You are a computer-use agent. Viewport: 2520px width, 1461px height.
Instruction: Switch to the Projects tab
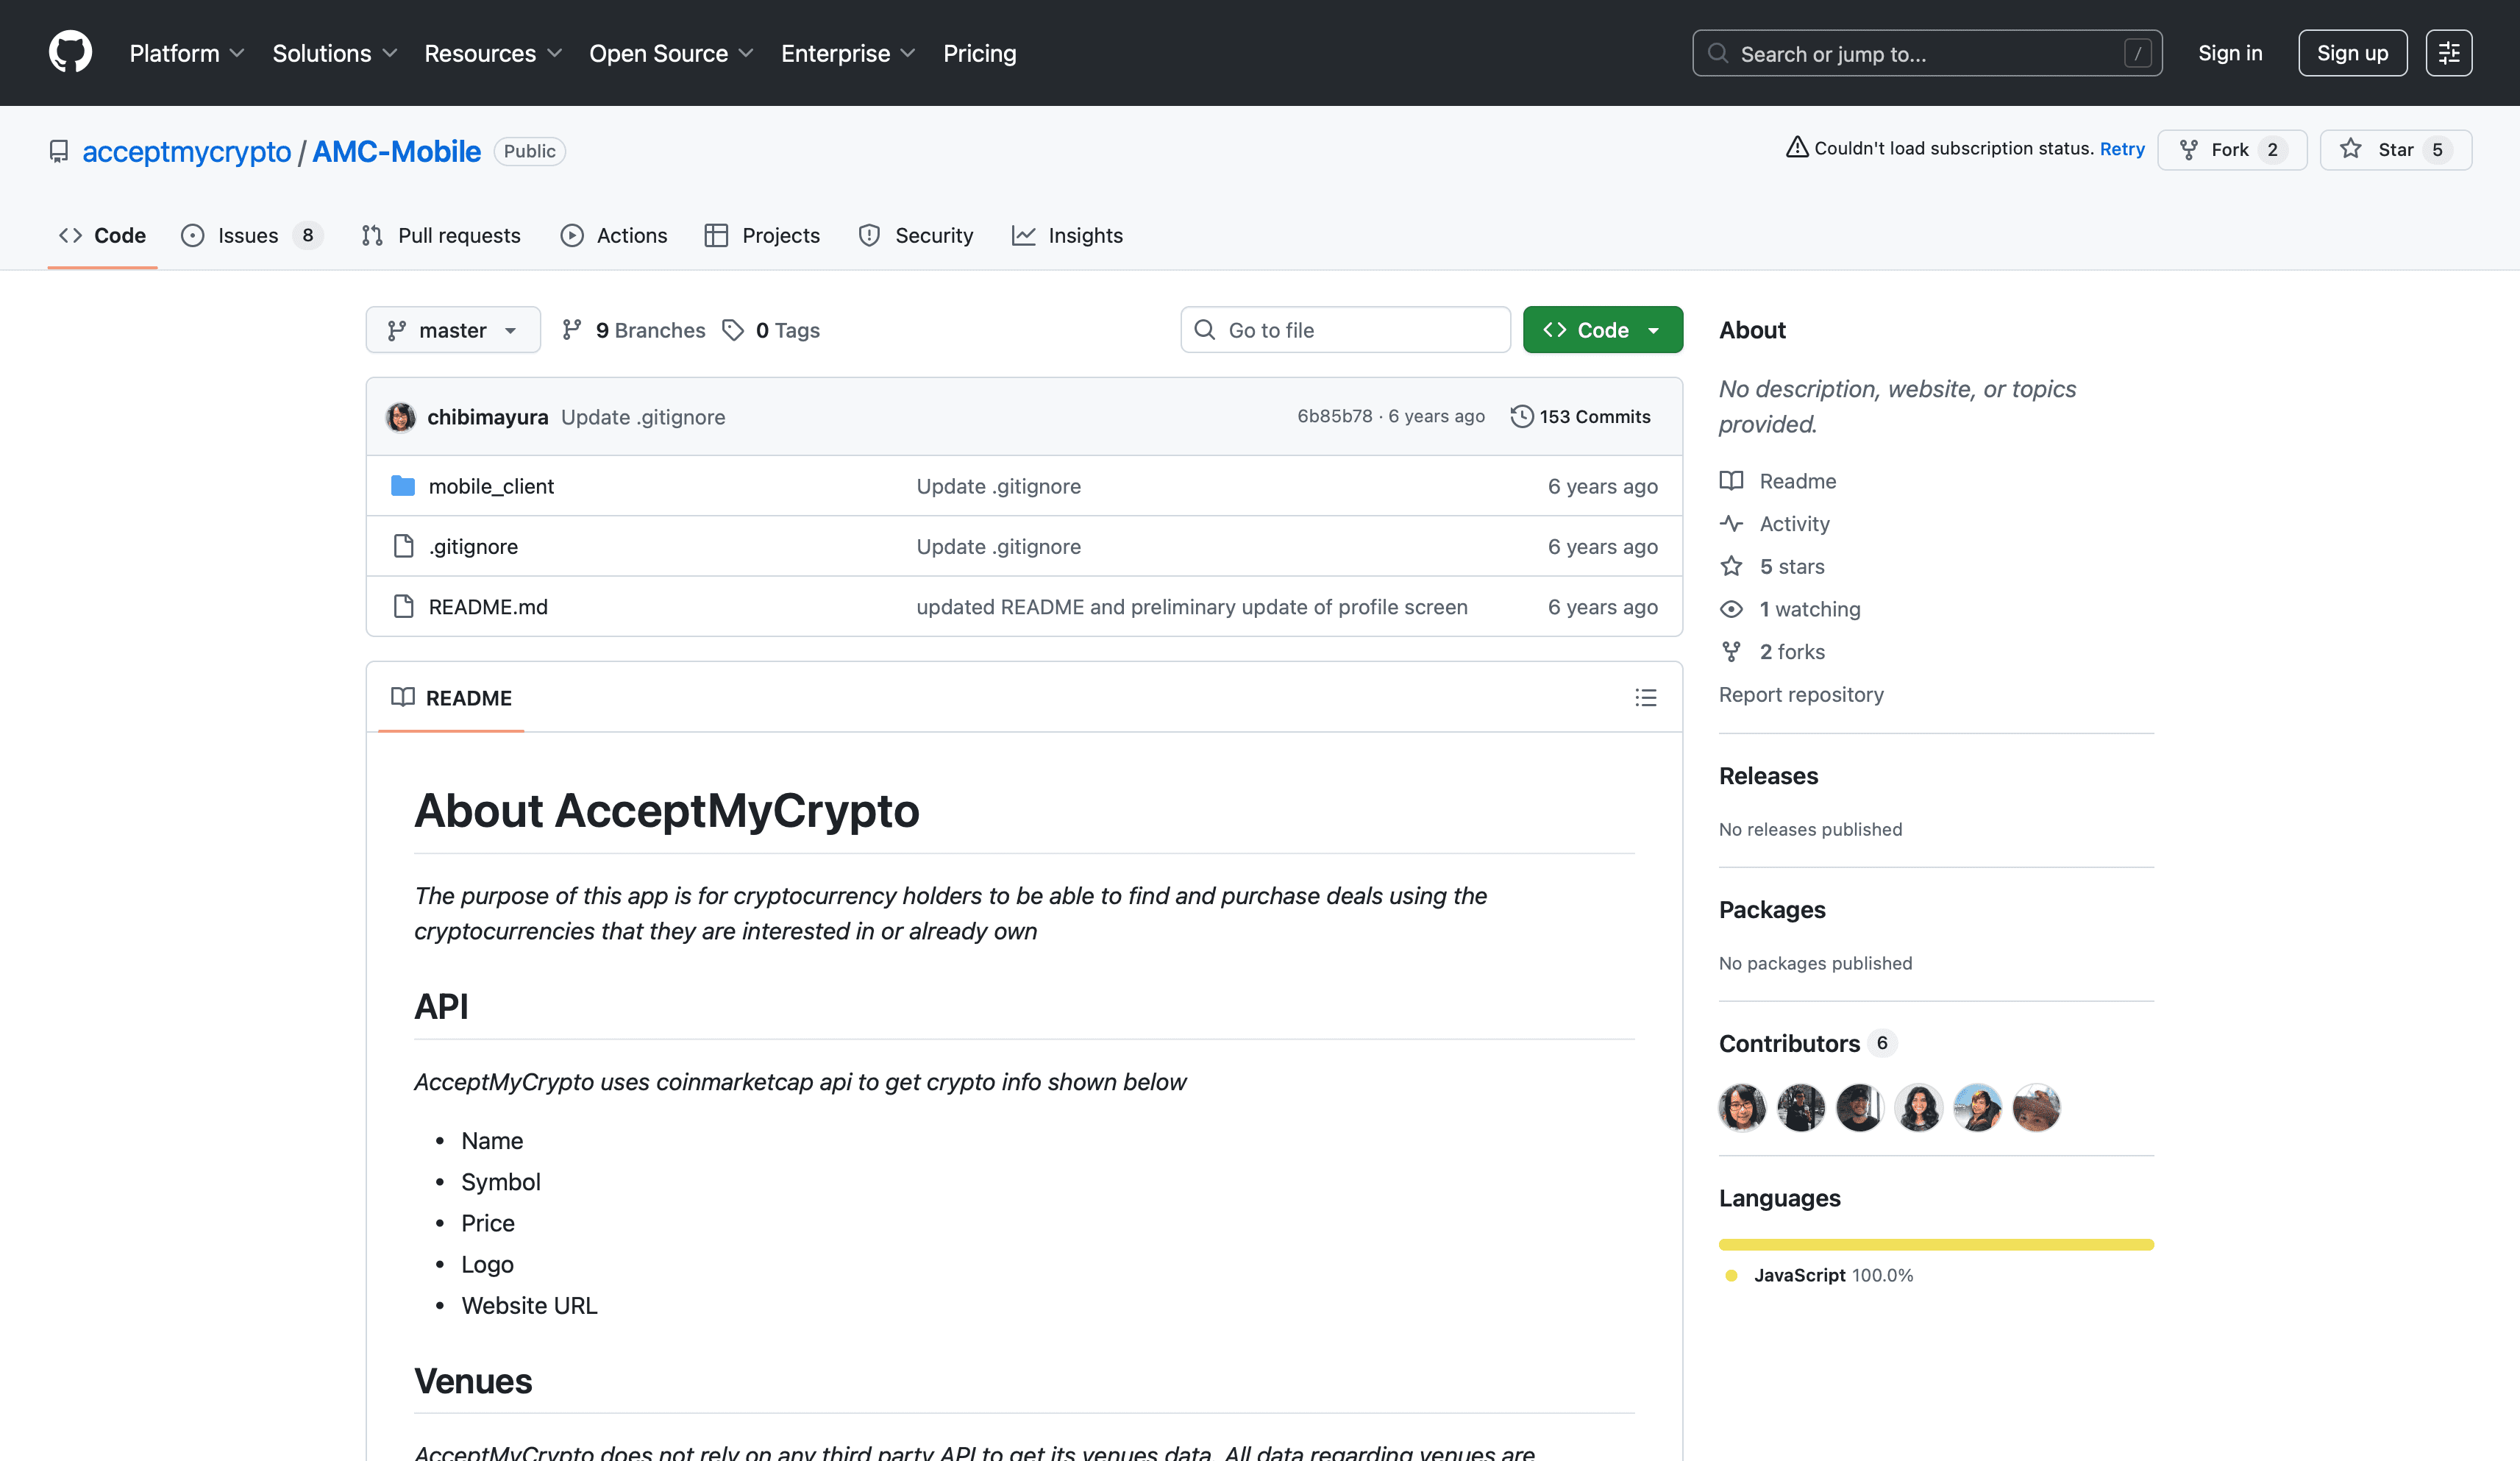point(763,236)
